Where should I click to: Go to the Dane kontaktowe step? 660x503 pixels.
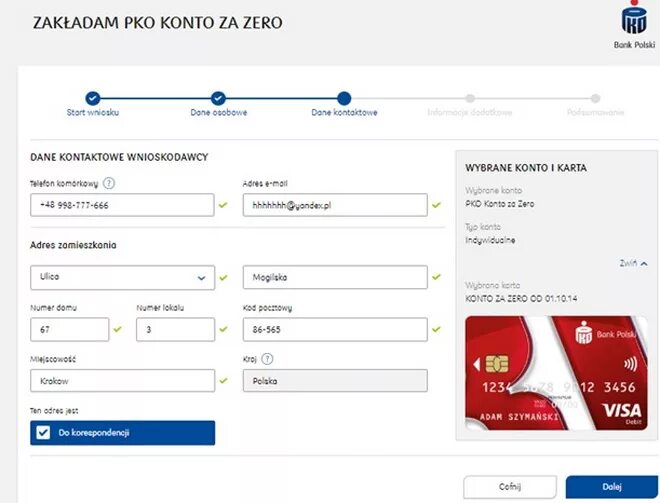[344, 98]
